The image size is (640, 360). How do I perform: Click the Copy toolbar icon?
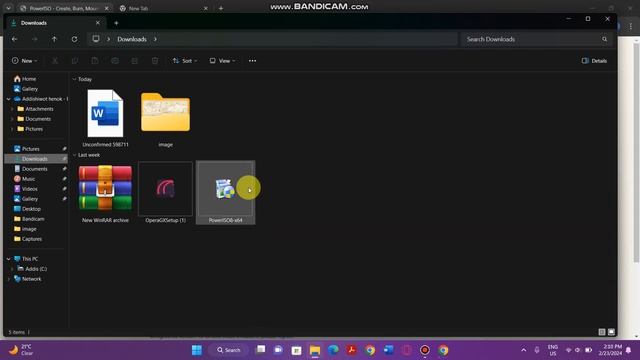pyautogui.click(x=75, y=61)
